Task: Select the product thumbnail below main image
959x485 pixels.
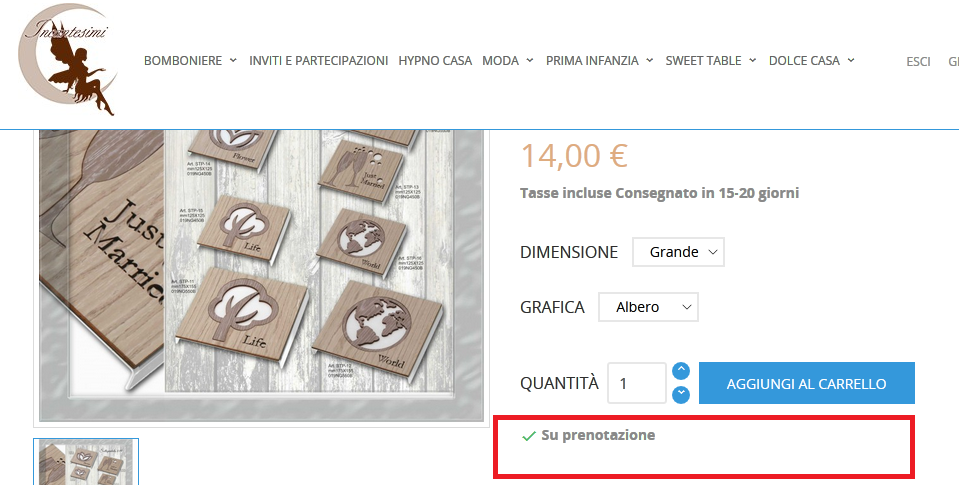Action: click(86, 462)
